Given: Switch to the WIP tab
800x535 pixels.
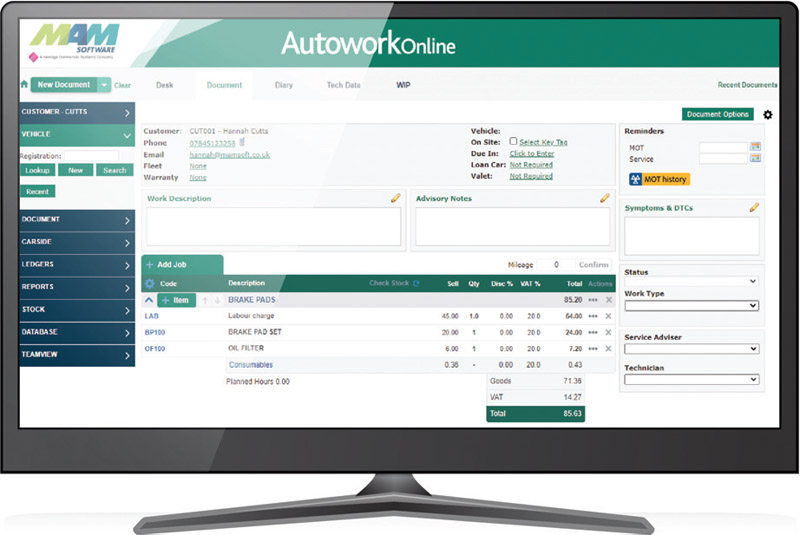Looking at the screenshot, I should [403, 85].
